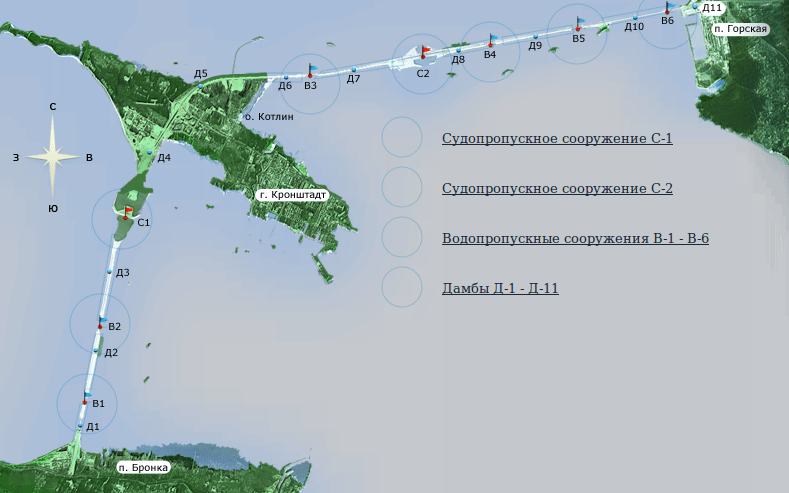
Task: Follow link Водопропускные сооружения В-1 - В-6
Action: 575,239
